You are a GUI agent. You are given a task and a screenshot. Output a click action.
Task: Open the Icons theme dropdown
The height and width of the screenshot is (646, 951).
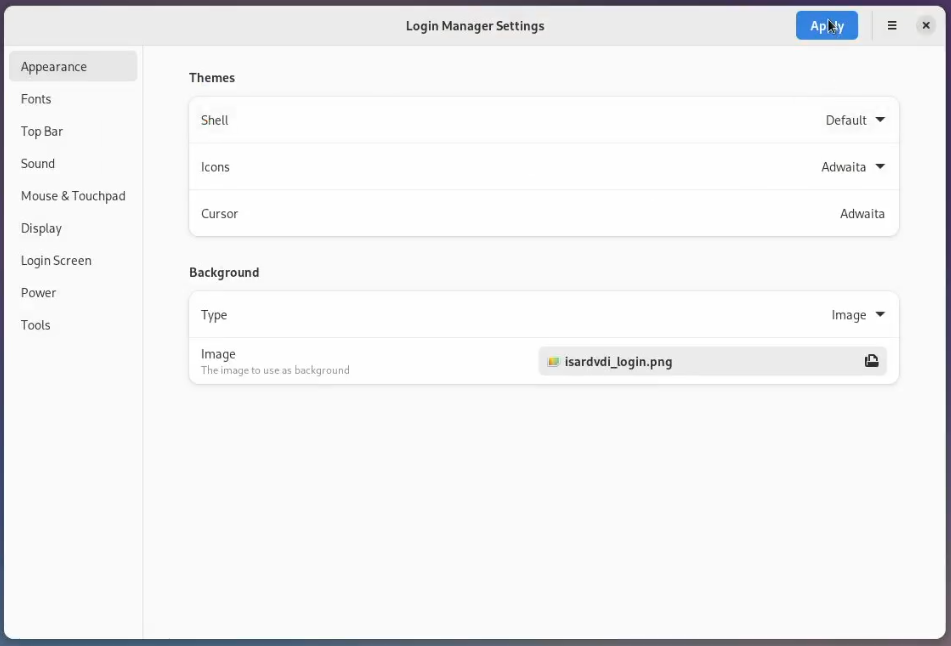pyautogui.click(x=853, y=167)
